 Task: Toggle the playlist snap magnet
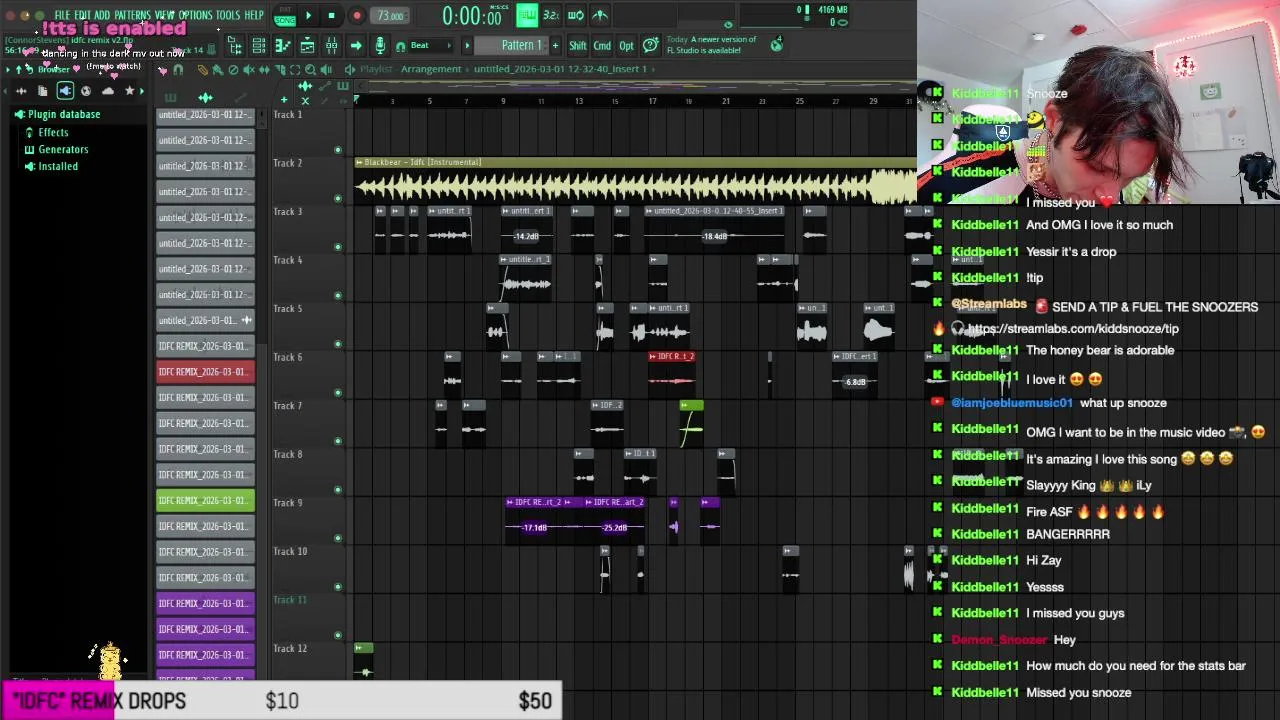point(178,69)
